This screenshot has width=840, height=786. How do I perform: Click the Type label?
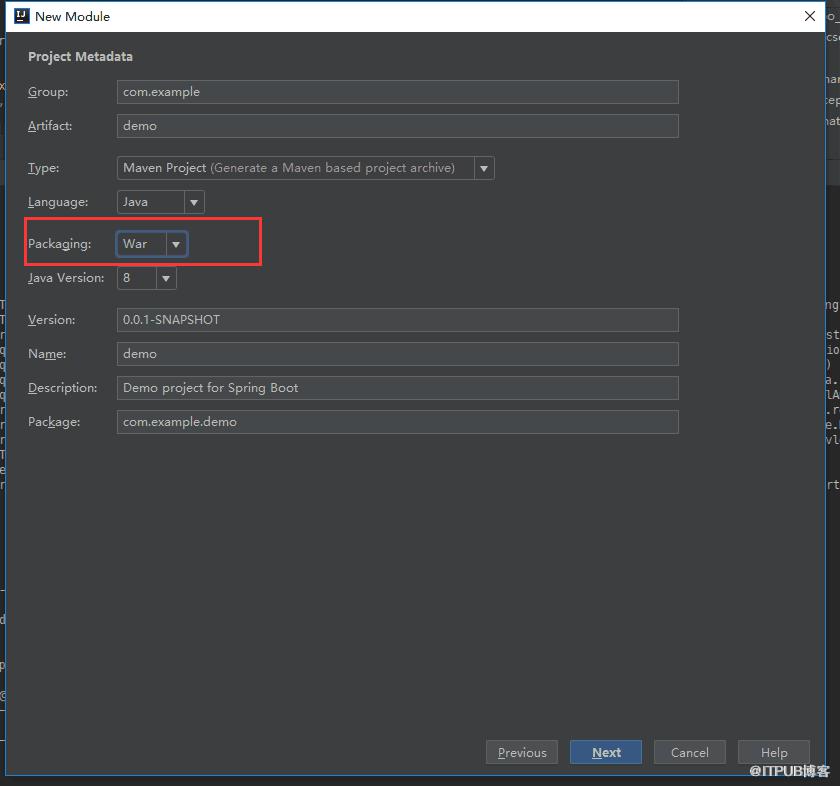[x=43, y=168]
